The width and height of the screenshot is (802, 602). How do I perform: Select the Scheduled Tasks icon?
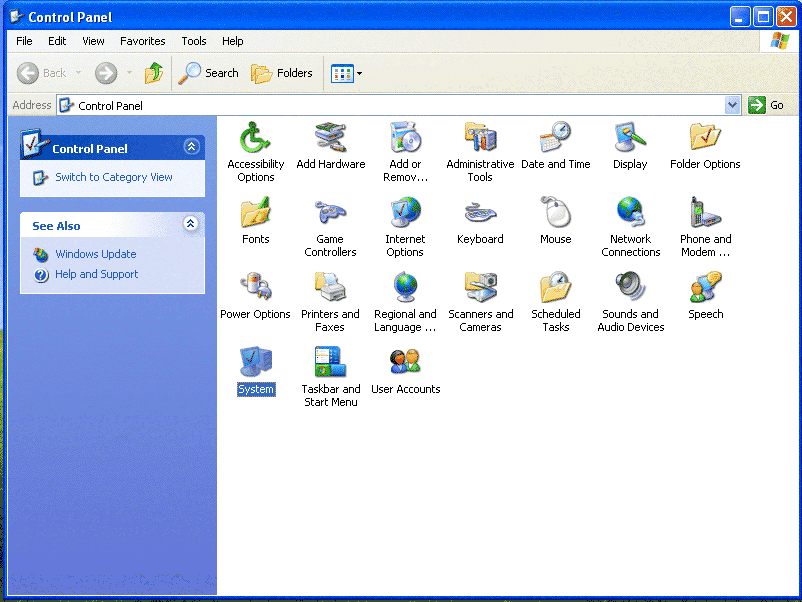[555, 287]
